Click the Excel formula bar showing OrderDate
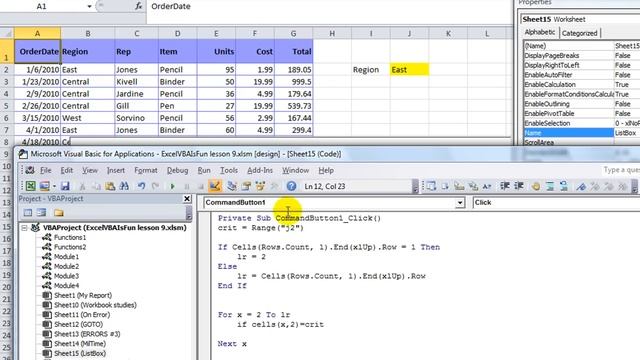 [x=329, y=7]
